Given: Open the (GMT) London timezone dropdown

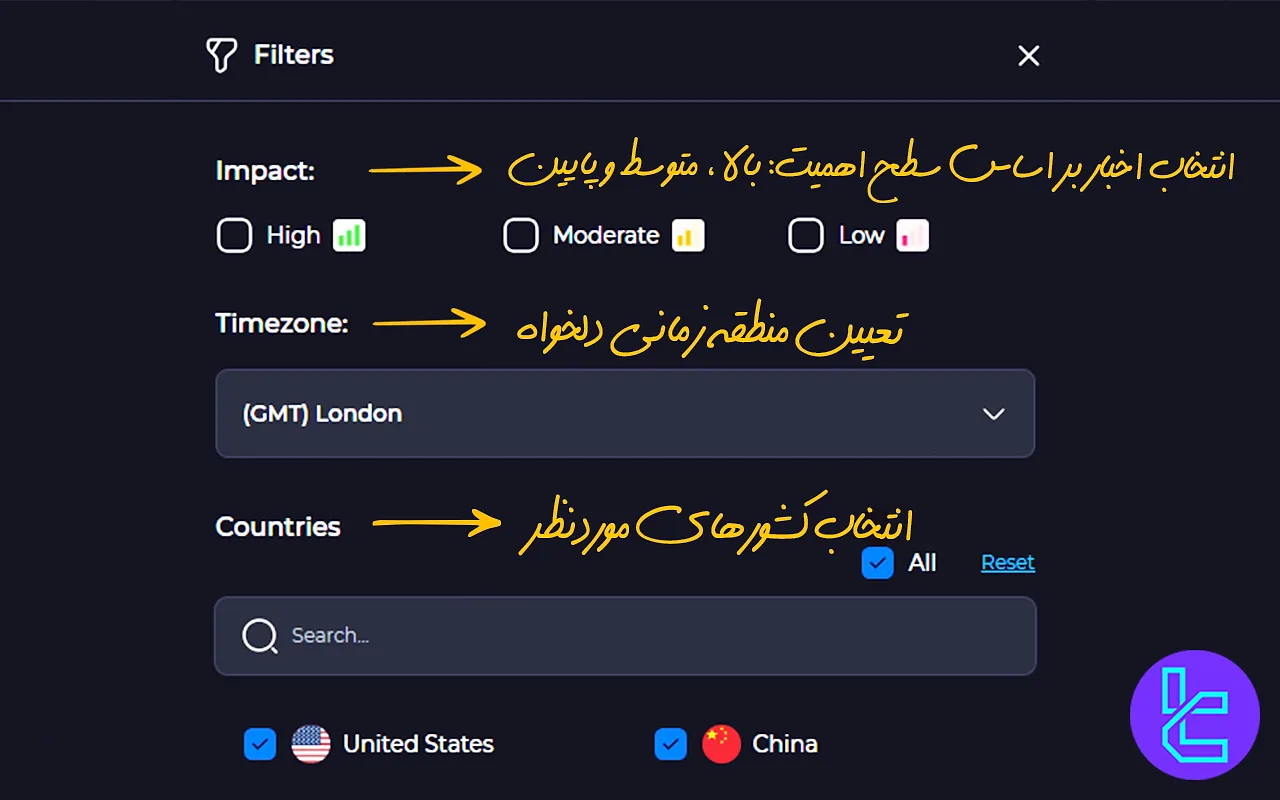Looking at the screenshot, I should tap(625, 413).
